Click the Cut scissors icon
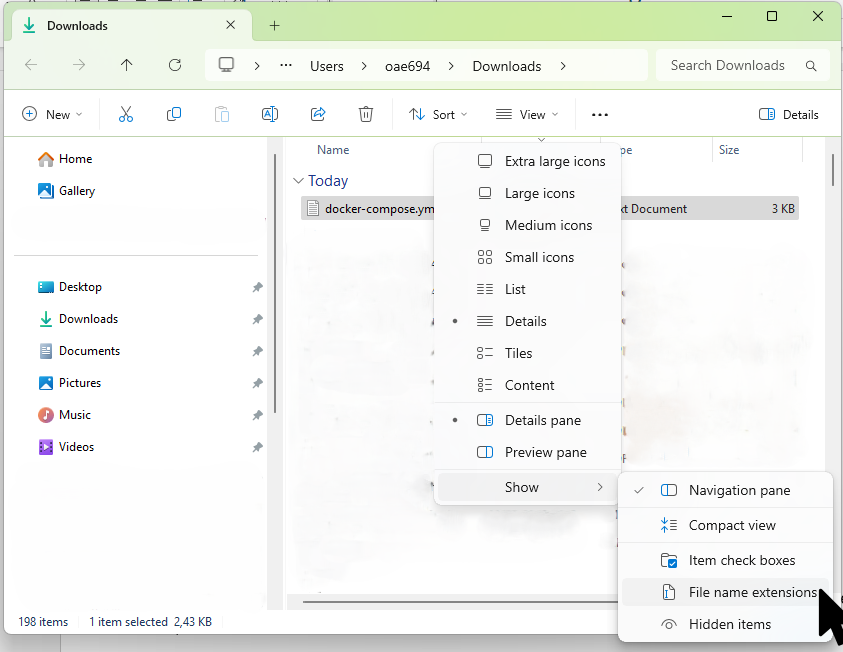This screenshot has height=652, width=843. click(126, 115)
